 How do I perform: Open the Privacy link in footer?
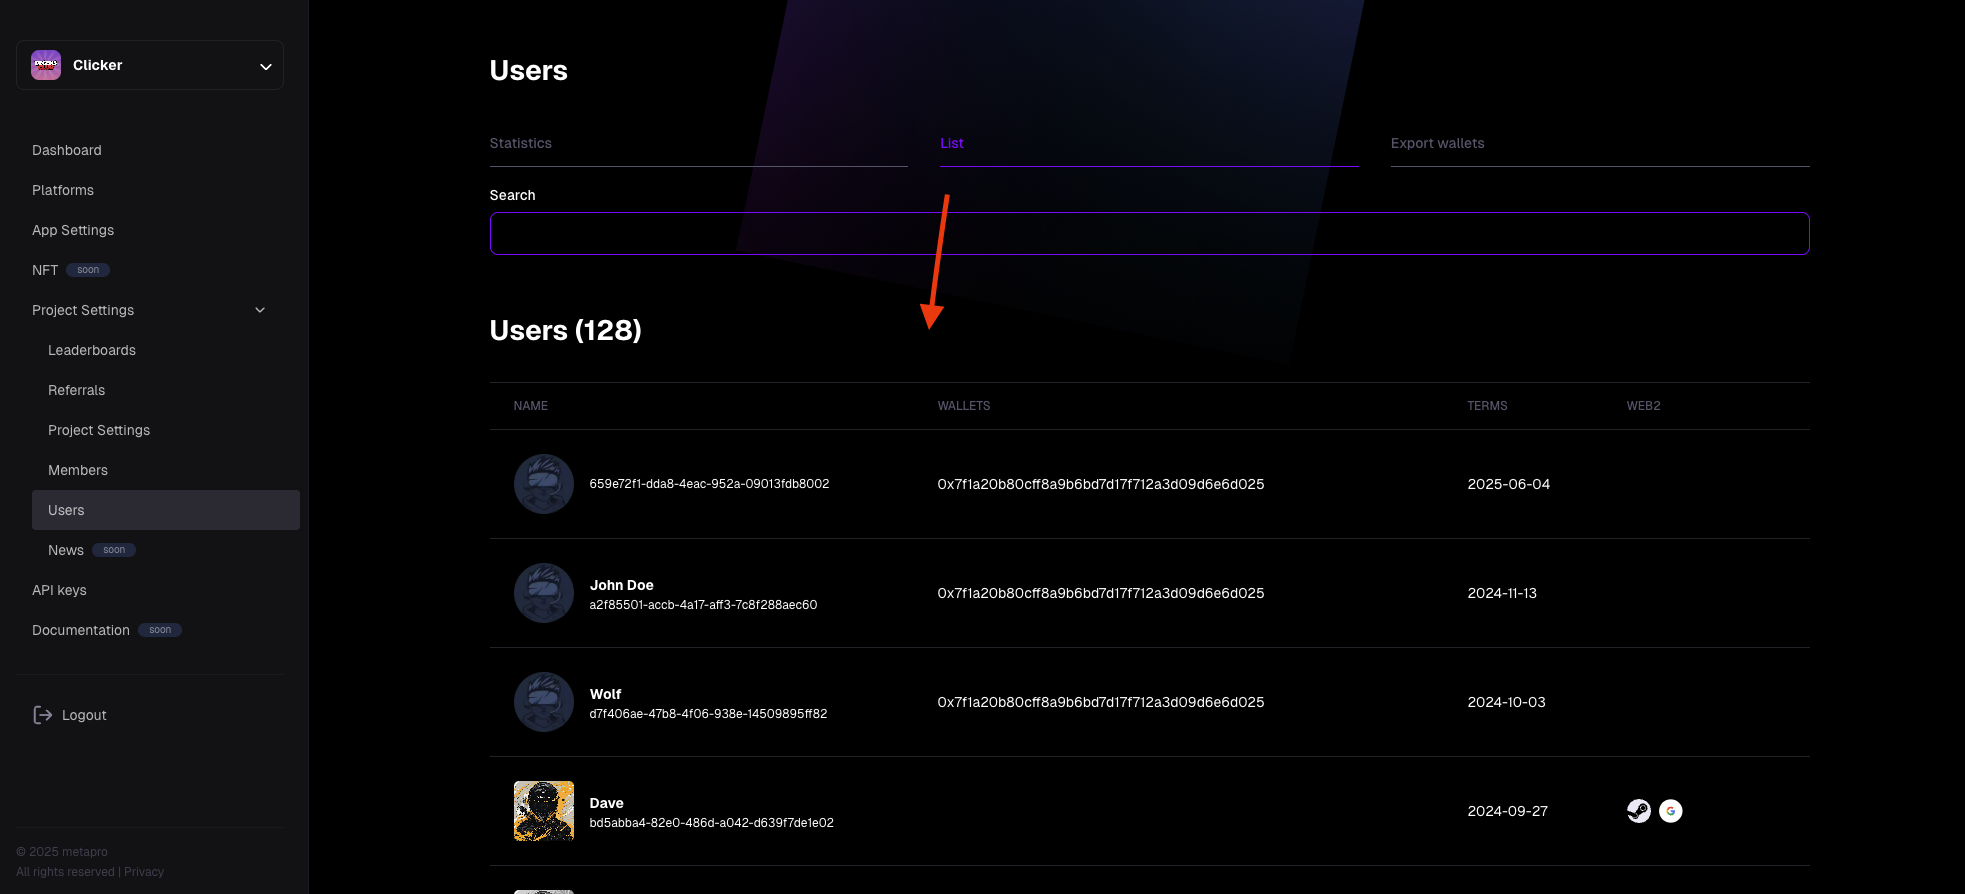click(x=144, y=872)
